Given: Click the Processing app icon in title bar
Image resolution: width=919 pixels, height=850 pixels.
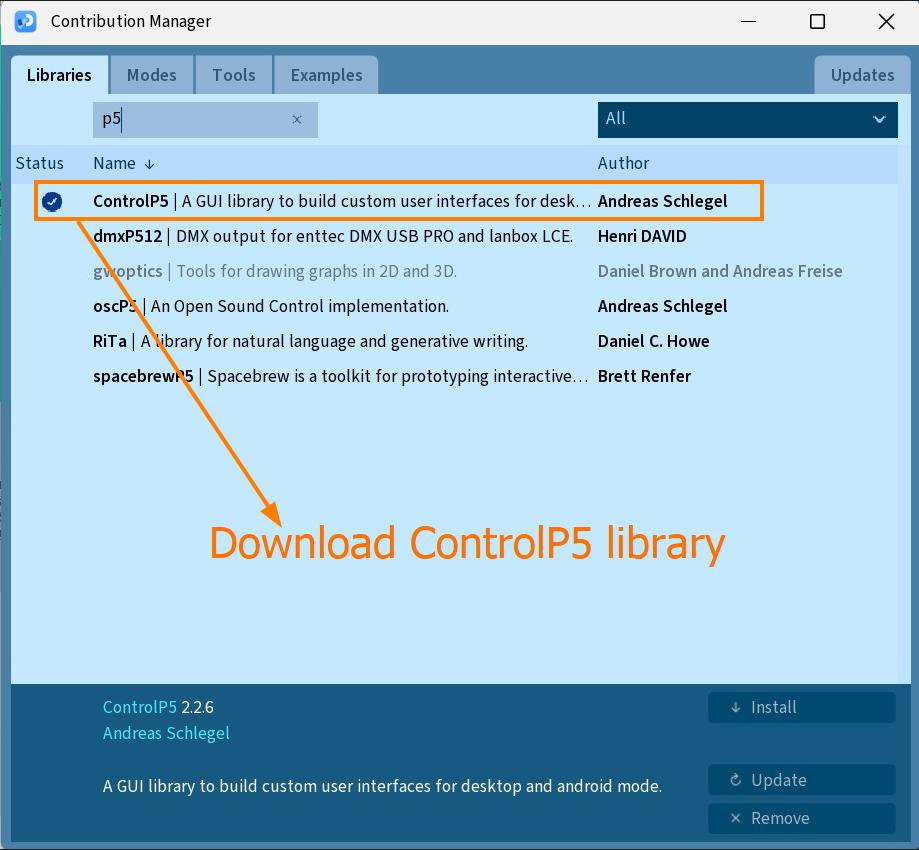Looking at the screenshot, I should 25,22.
